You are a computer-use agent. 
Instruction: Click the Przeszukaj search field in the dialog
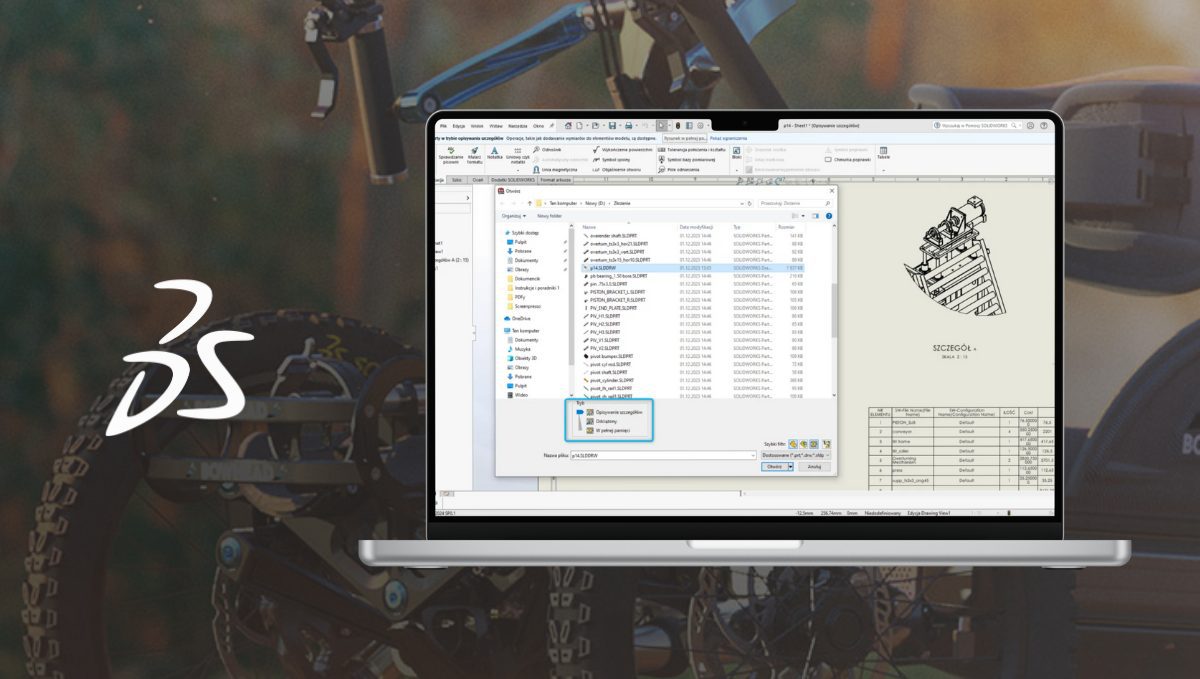pos(794,203)
